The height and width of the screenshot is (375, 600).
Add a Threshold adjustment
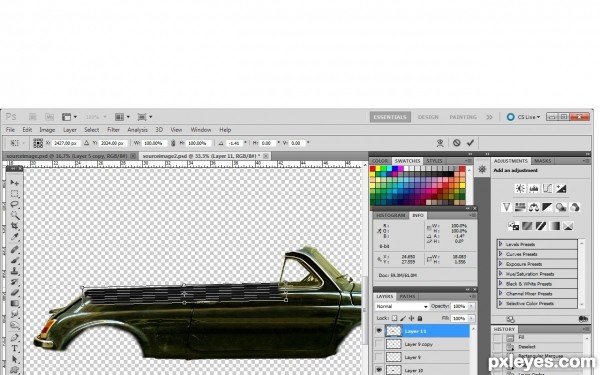click(541, 226)
